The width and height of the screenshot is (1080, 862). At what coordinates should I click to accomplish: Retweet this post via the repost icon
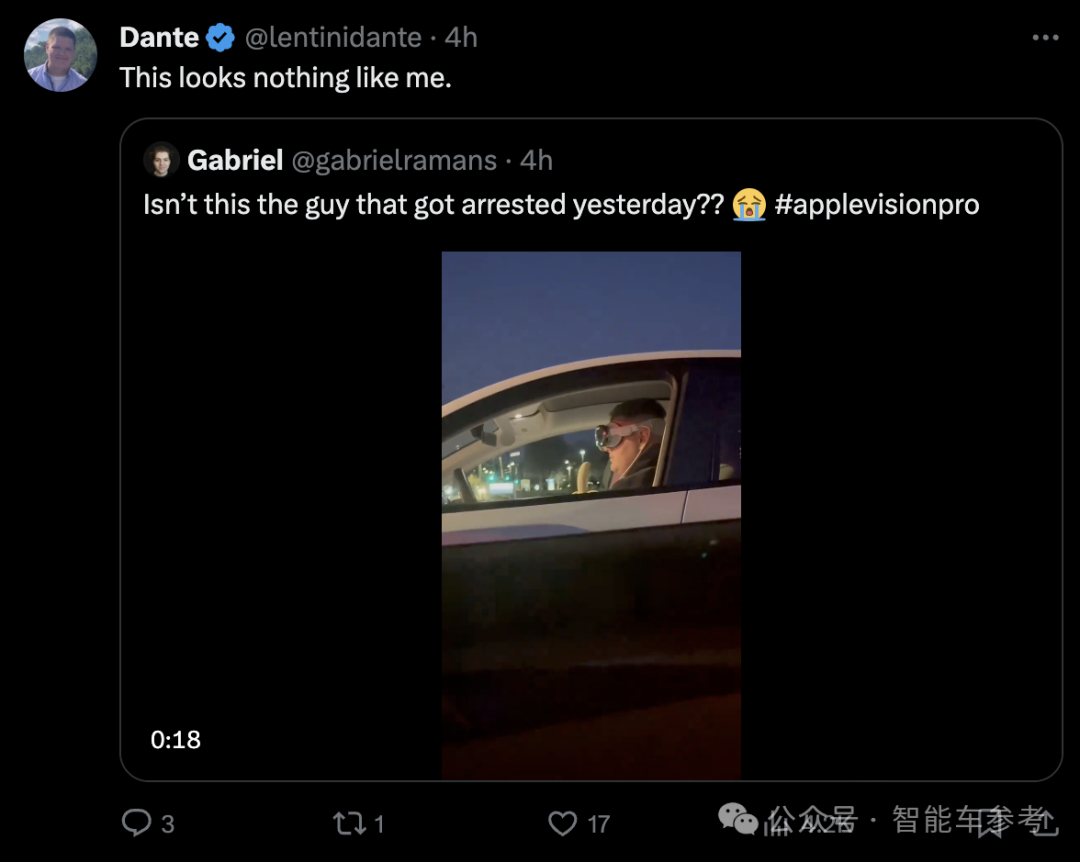349,823
